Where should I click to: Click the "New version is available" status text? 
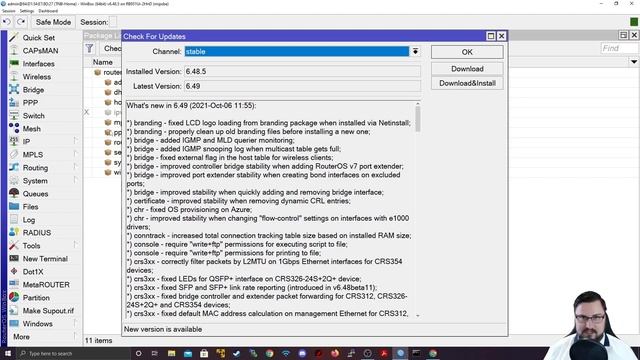point(163,329)
